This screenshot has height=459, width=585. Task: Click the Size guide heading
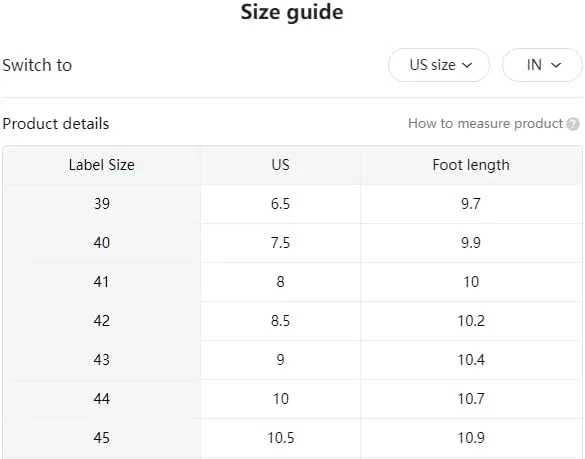(292, 12)
